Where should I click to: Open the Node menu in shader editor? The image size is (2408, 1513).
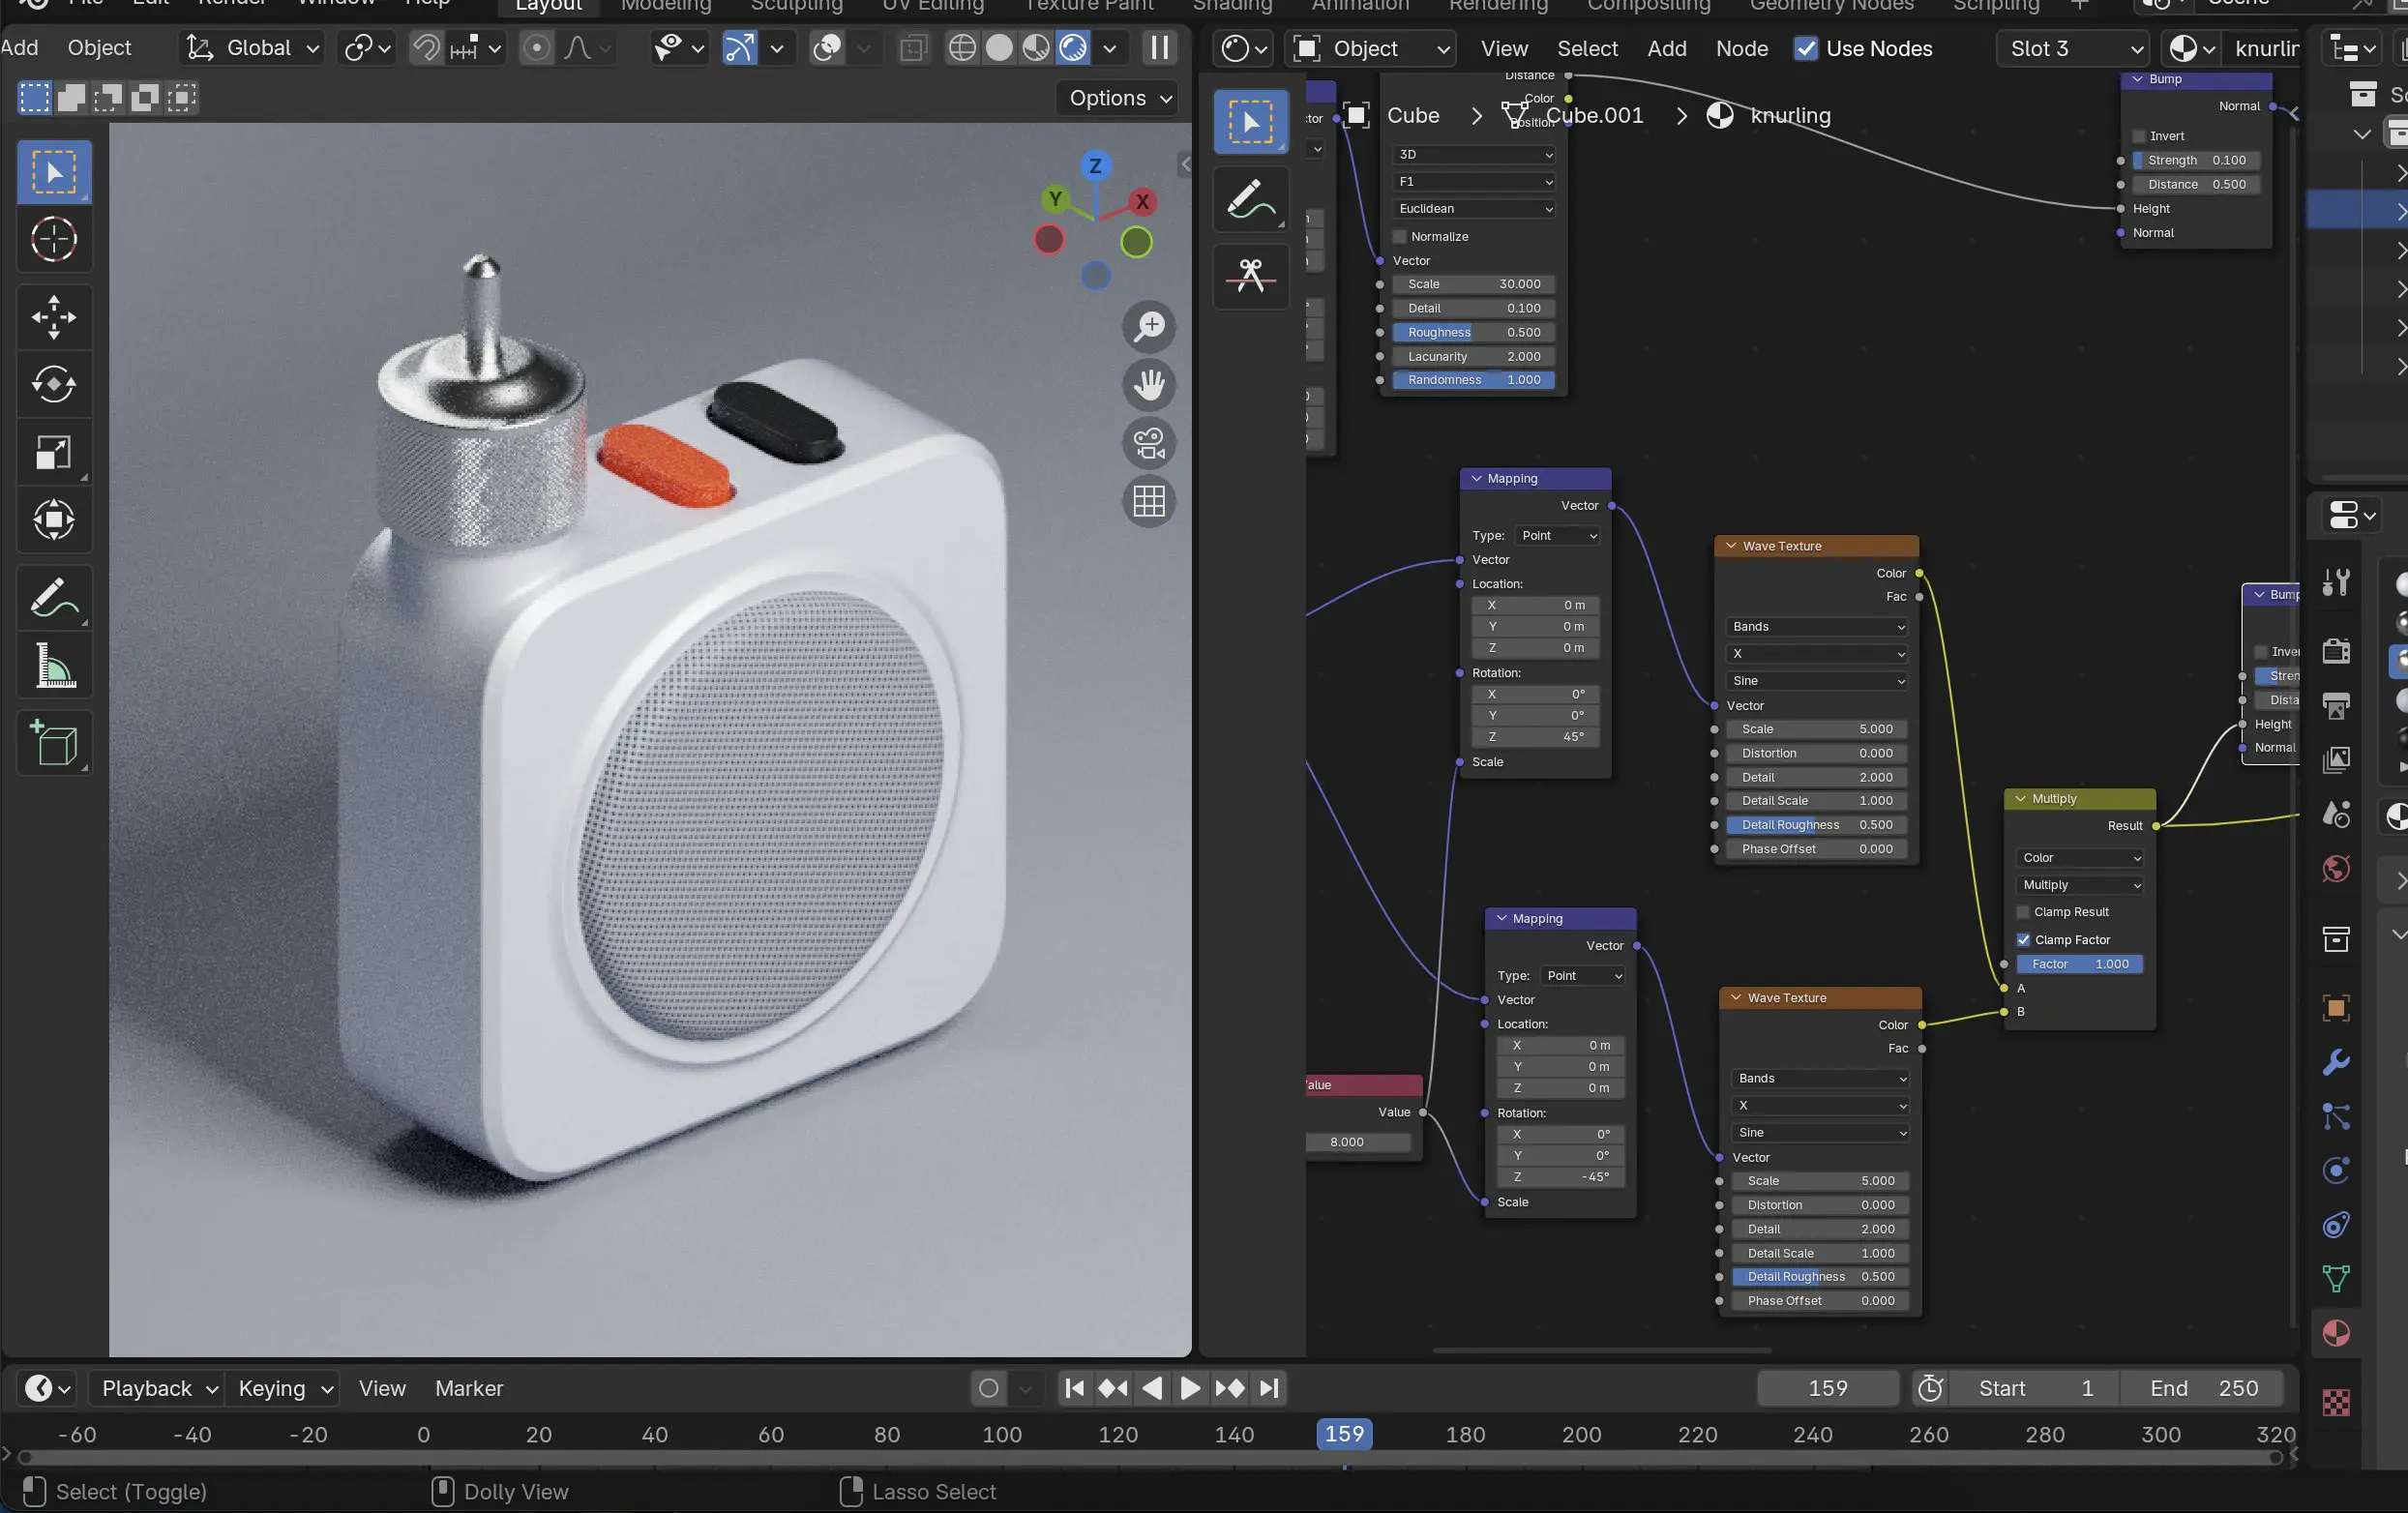pos(1741,49)
